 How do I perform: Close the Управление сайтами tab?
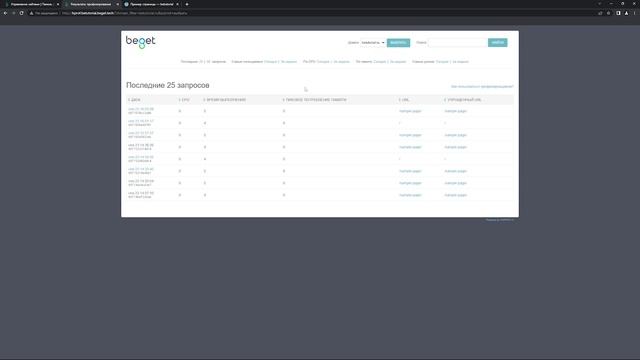point(58,4)
